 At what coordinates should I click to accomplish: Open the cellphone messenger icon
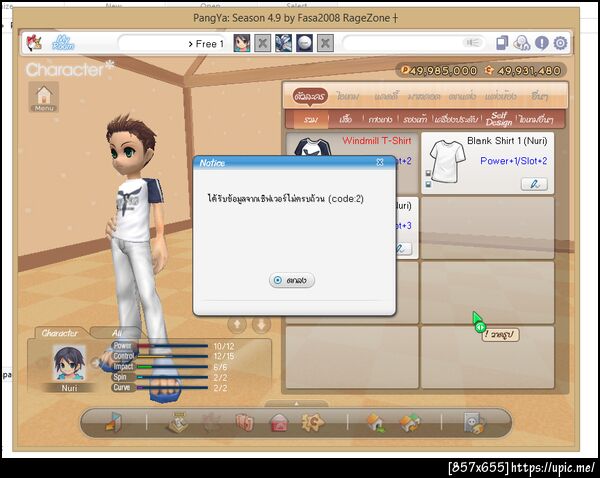click(502, 43)
